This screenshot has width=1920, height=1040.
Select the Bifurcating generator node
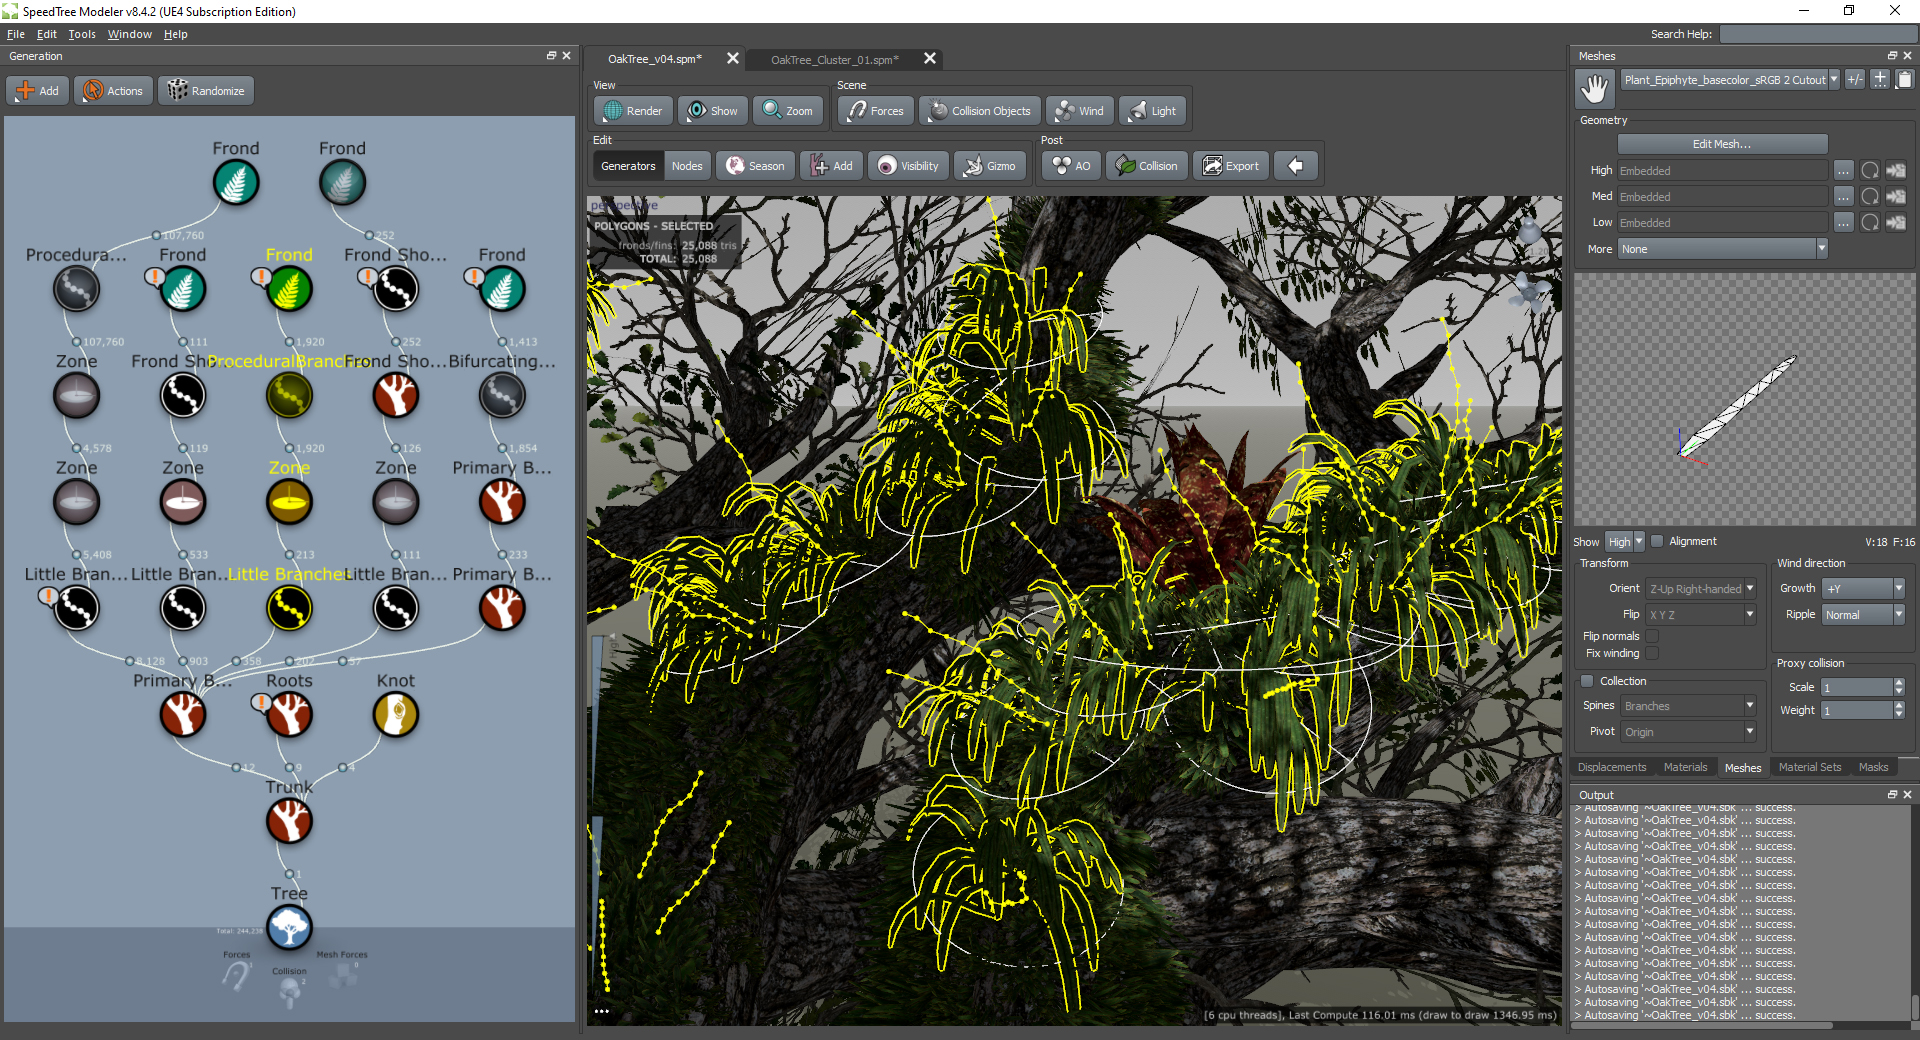point(502,395)
